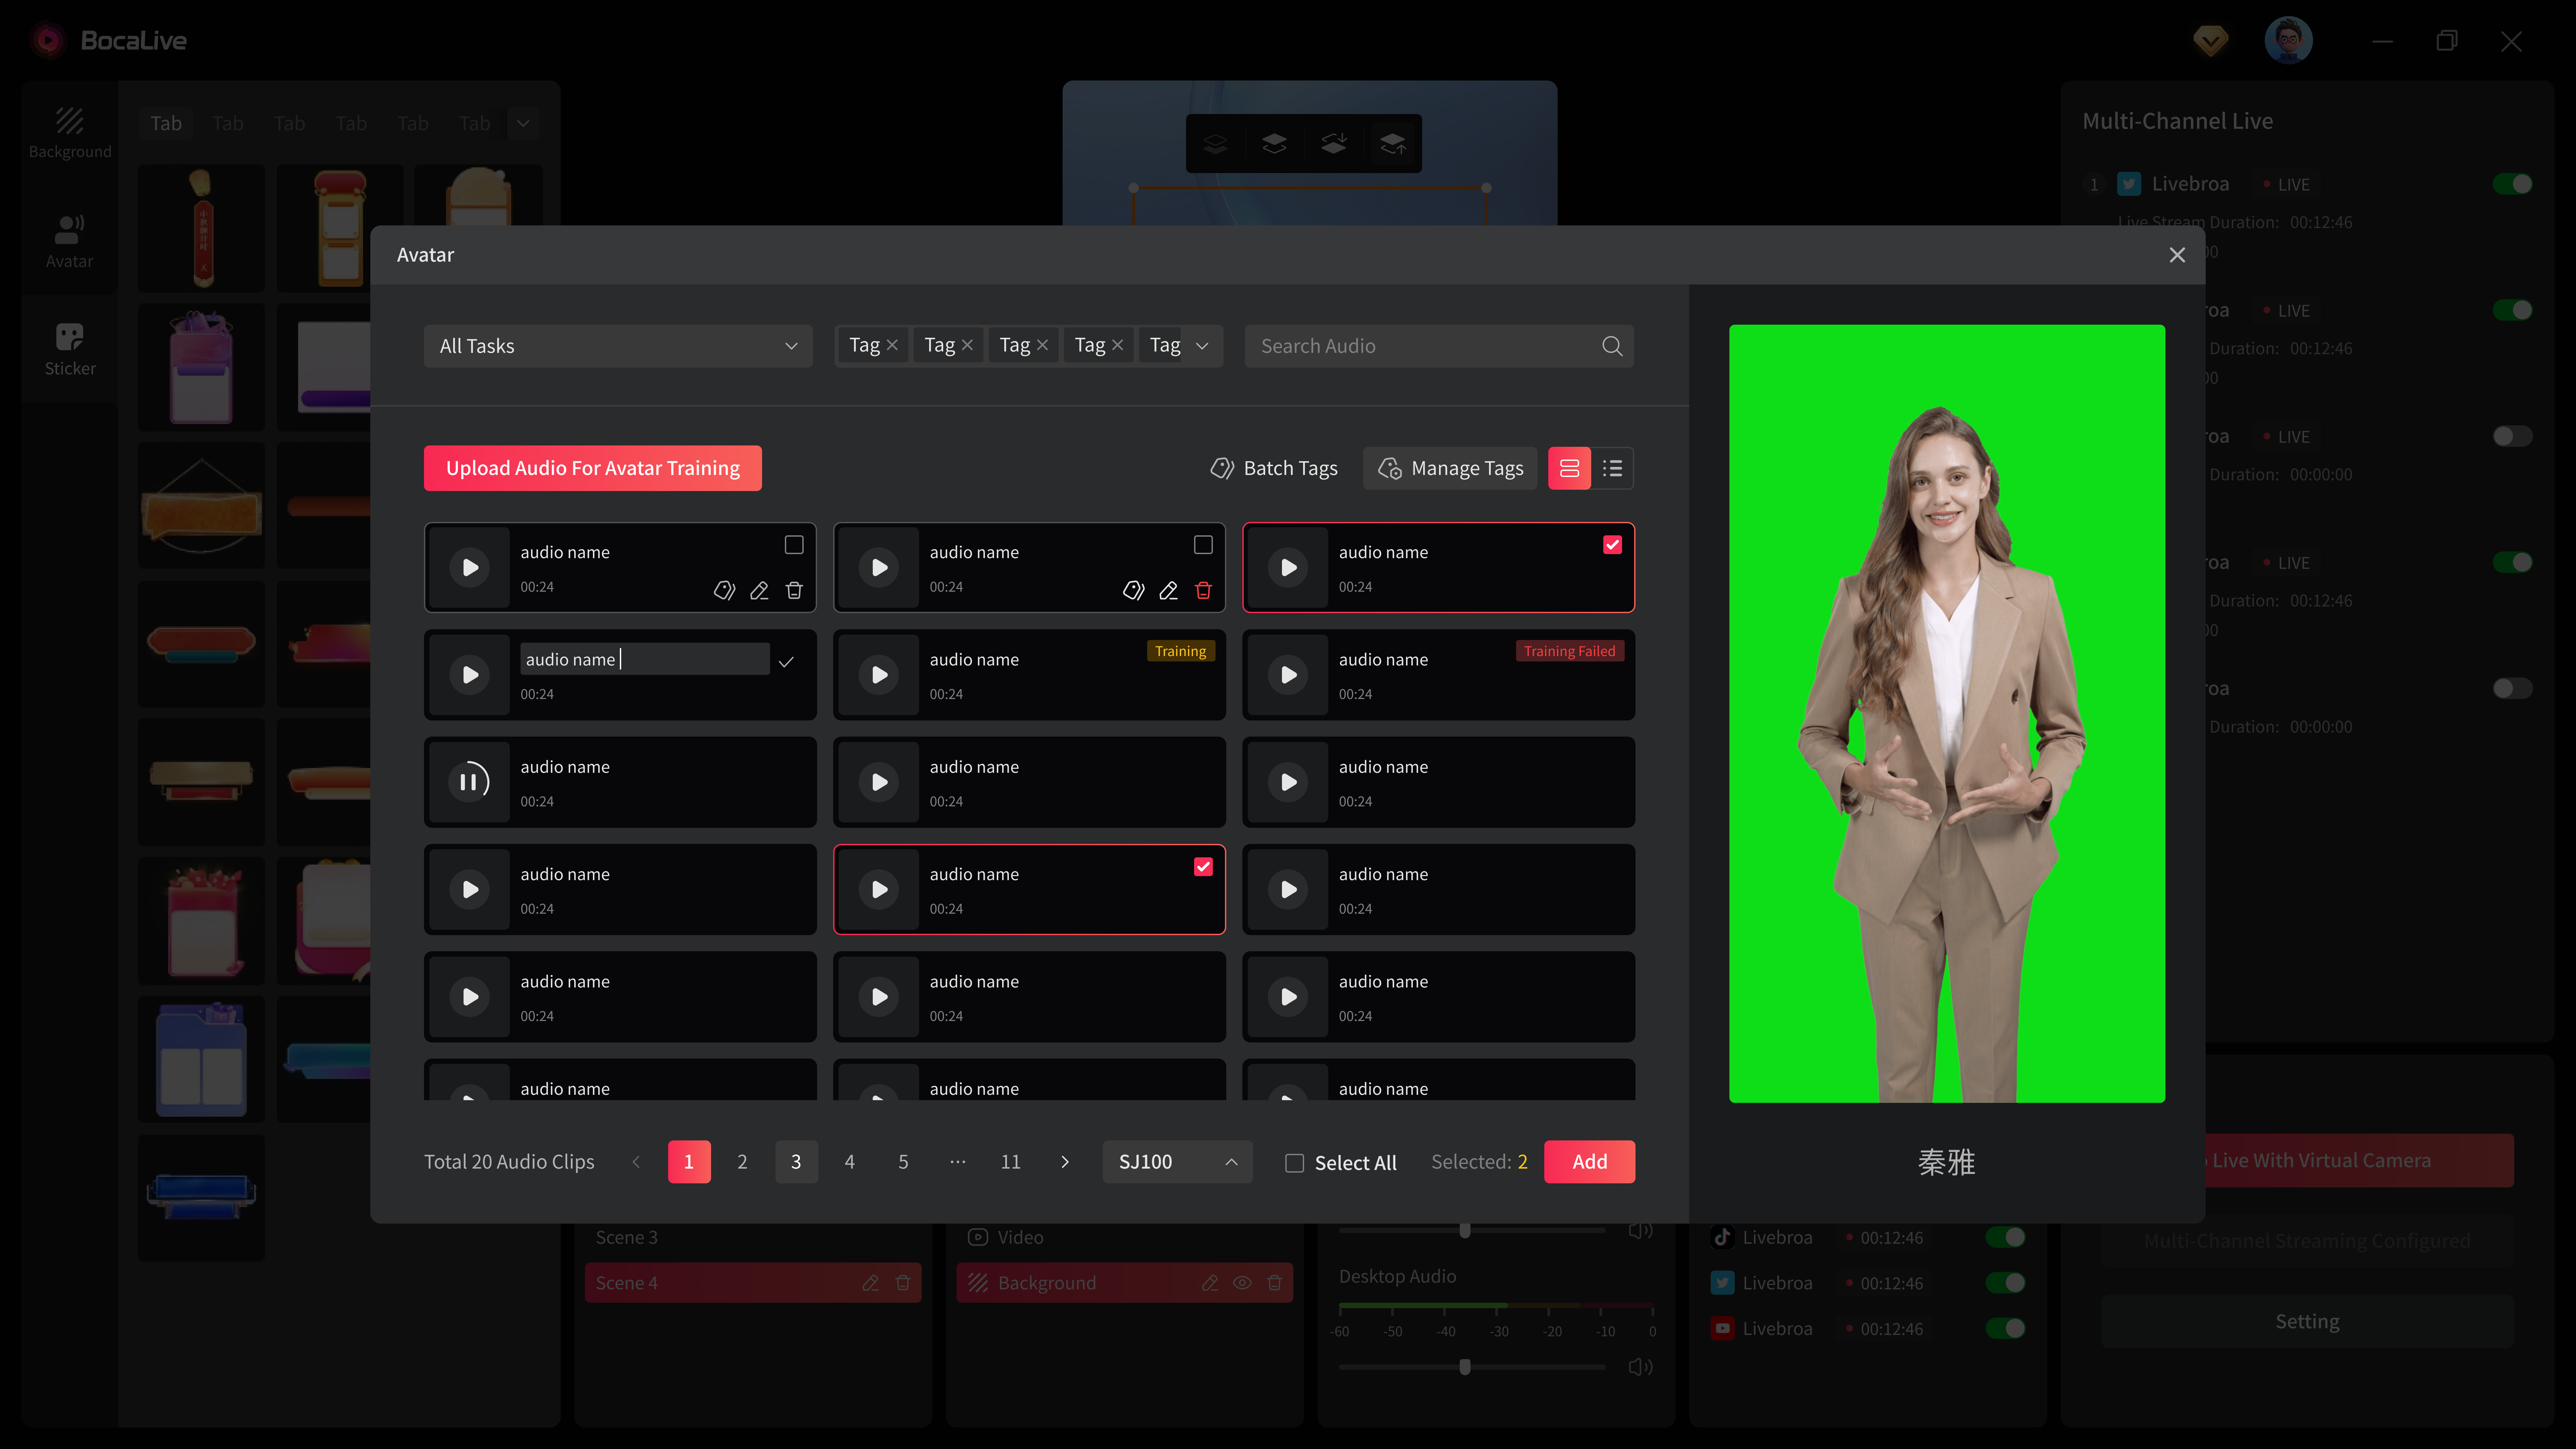Click the tag icon on first audio card
The width and height of the screenshot is (2576, 1449).
click(x=724, y=590)
